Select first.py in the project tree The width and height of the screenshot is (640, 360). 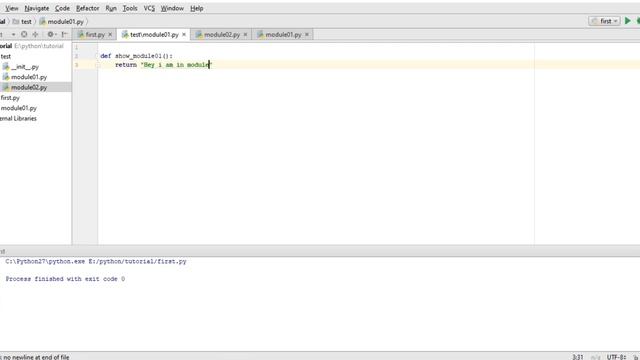(10, 98)
